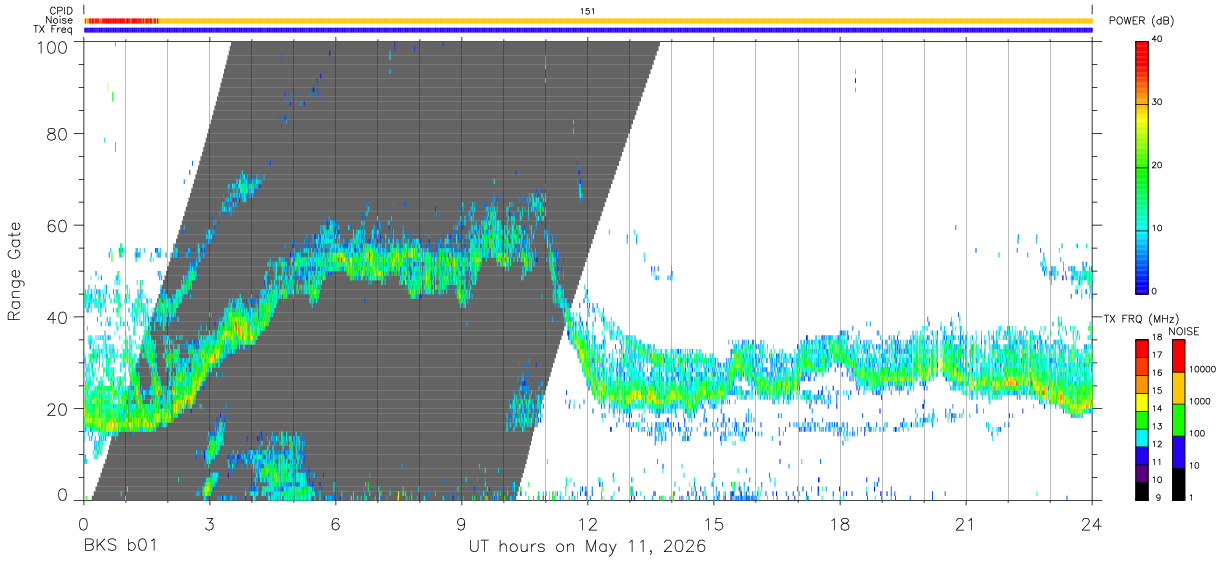This screenshot has height=567, width=1228.
Task: Click the TX FRQ (MHz) legend title
Action: click(x=1139, y=319)
